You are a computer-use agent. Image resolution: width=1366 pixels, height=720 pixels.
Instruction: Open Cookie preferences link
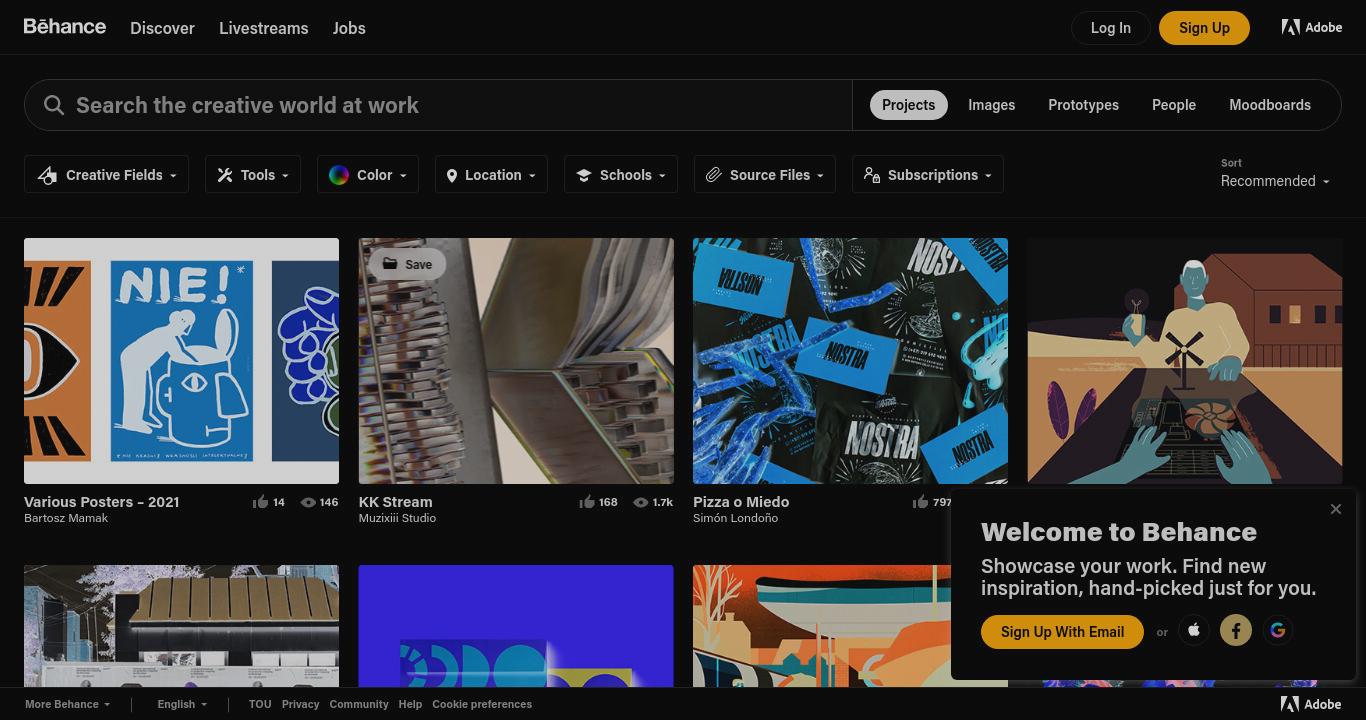[x=482, y=704]
